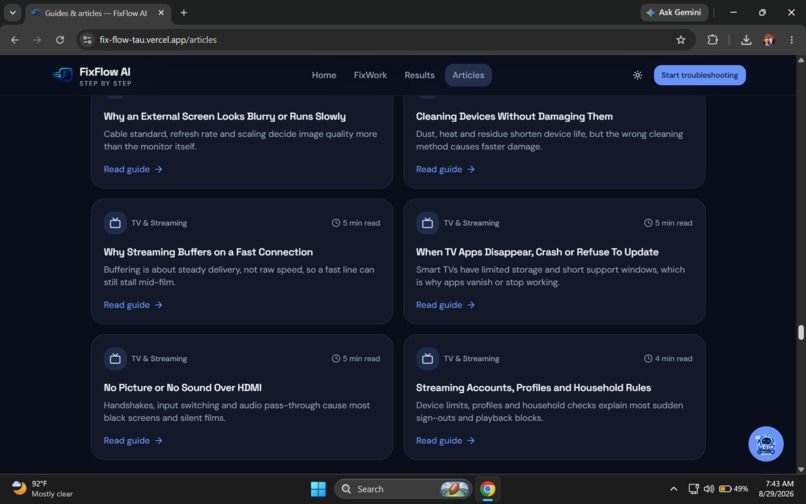Screen dimensions: 806x504
Task: Click the scrollbar down arrow
Action: 800,469
